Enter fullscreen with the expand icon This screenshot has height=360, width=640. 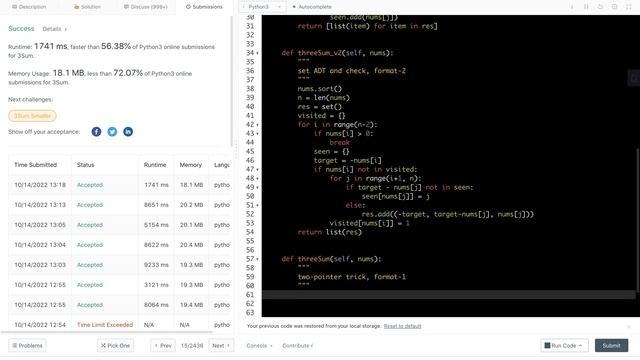point(629,7)
